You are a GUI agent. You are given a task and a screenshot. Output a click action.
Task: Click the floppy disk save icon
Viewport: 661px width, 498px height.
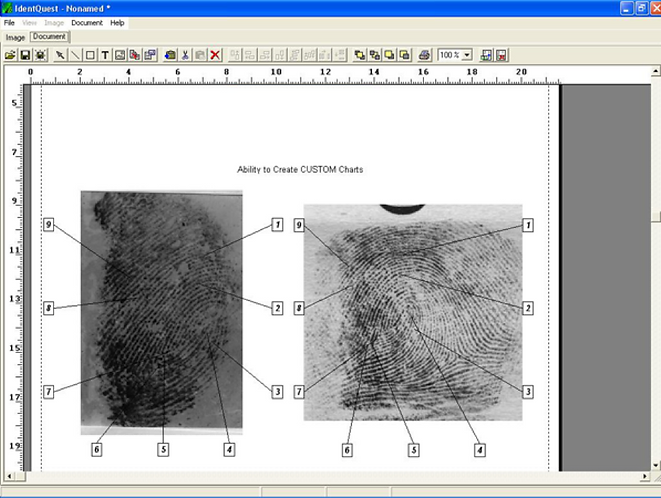point(25,55)
